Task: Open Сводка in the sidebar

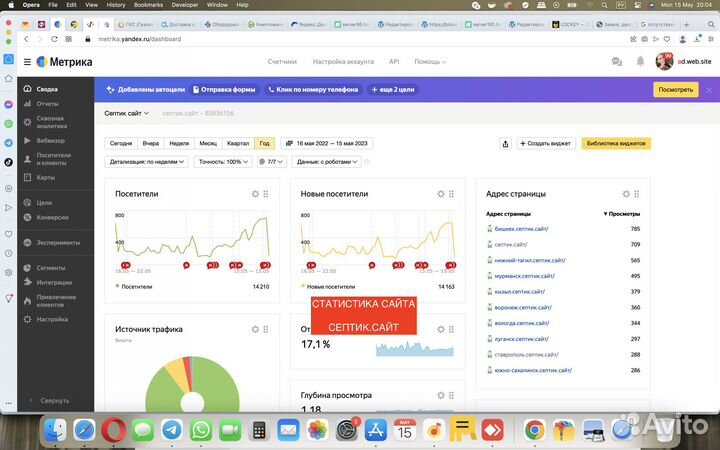Action: pyautogui.click(x=47, y=89)
